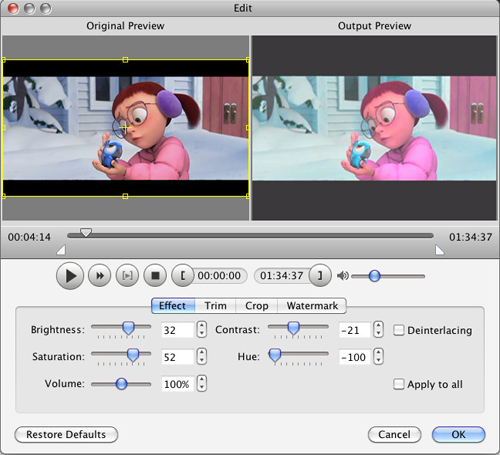Open the Crop tab

pyautogui.click(x=257, y=306)
